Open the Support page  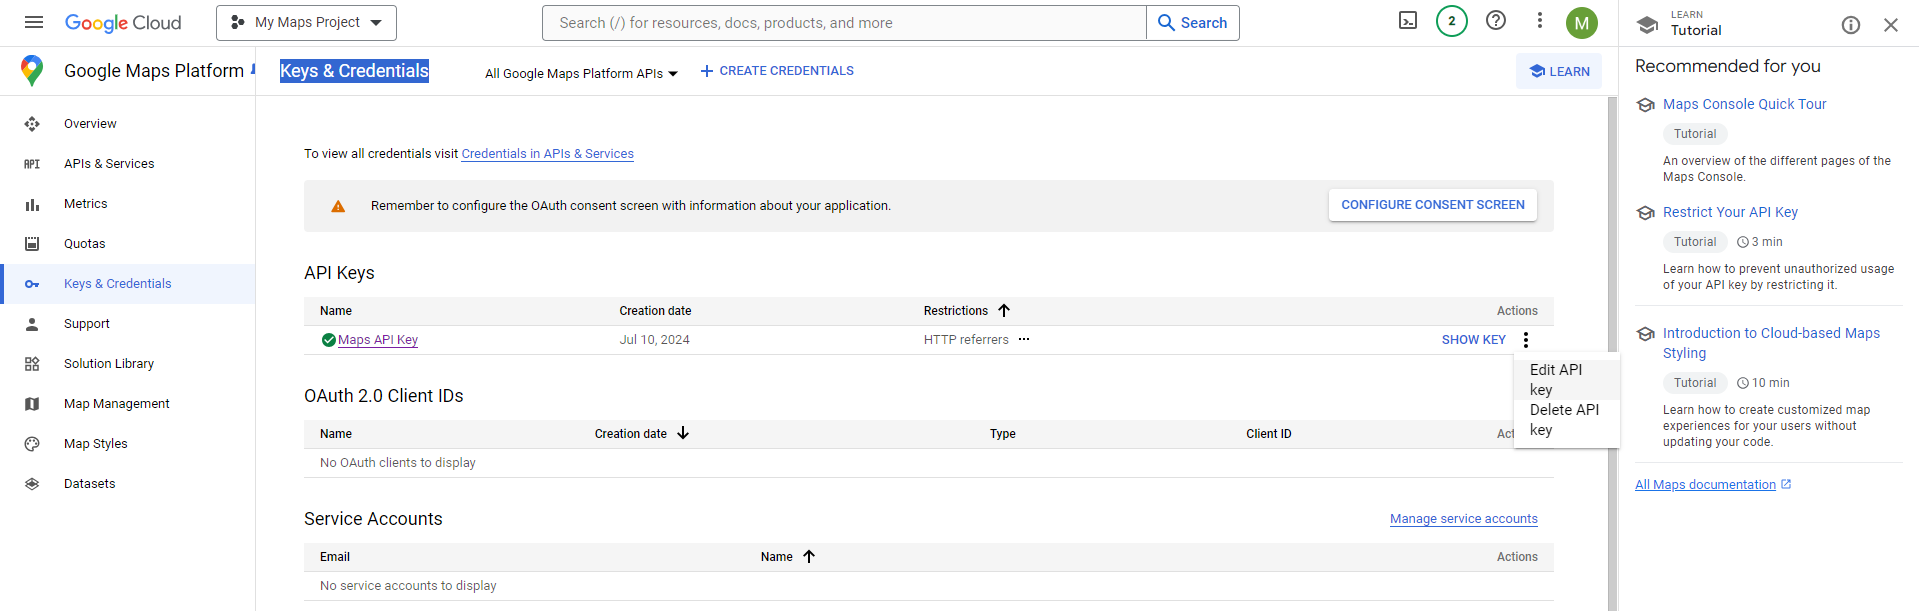click(87, 324)
